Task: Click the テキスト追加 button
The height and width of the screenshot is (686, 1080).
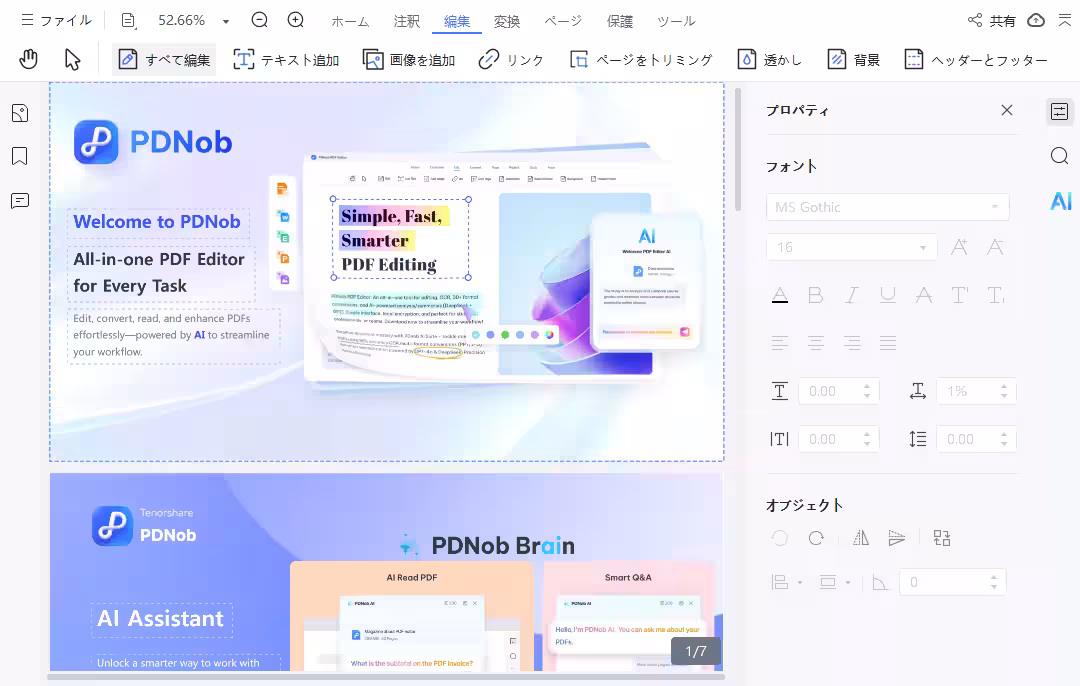Action: point(286,60)
